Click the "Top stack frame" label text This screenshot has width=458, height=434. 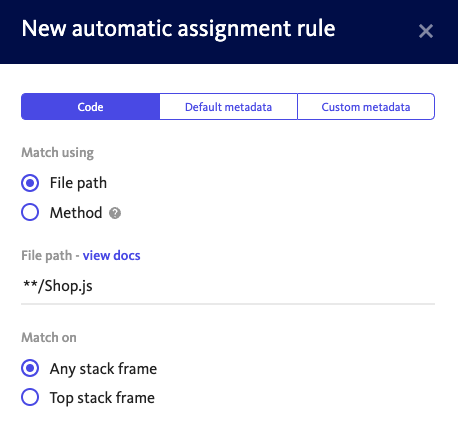click(x=102, y=398)
